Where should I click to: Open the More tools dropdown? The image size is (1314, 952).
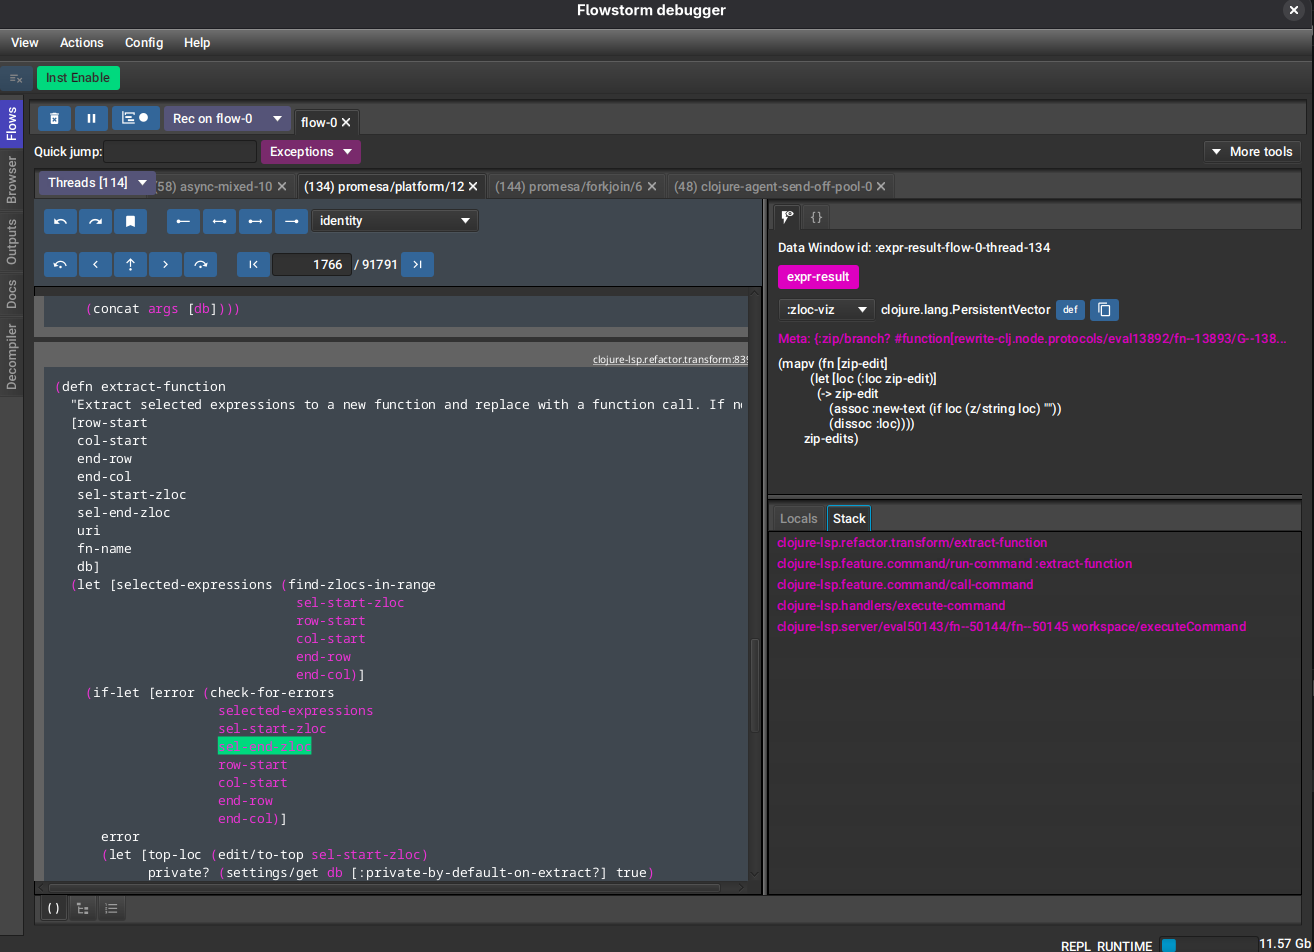(1252, 152)
